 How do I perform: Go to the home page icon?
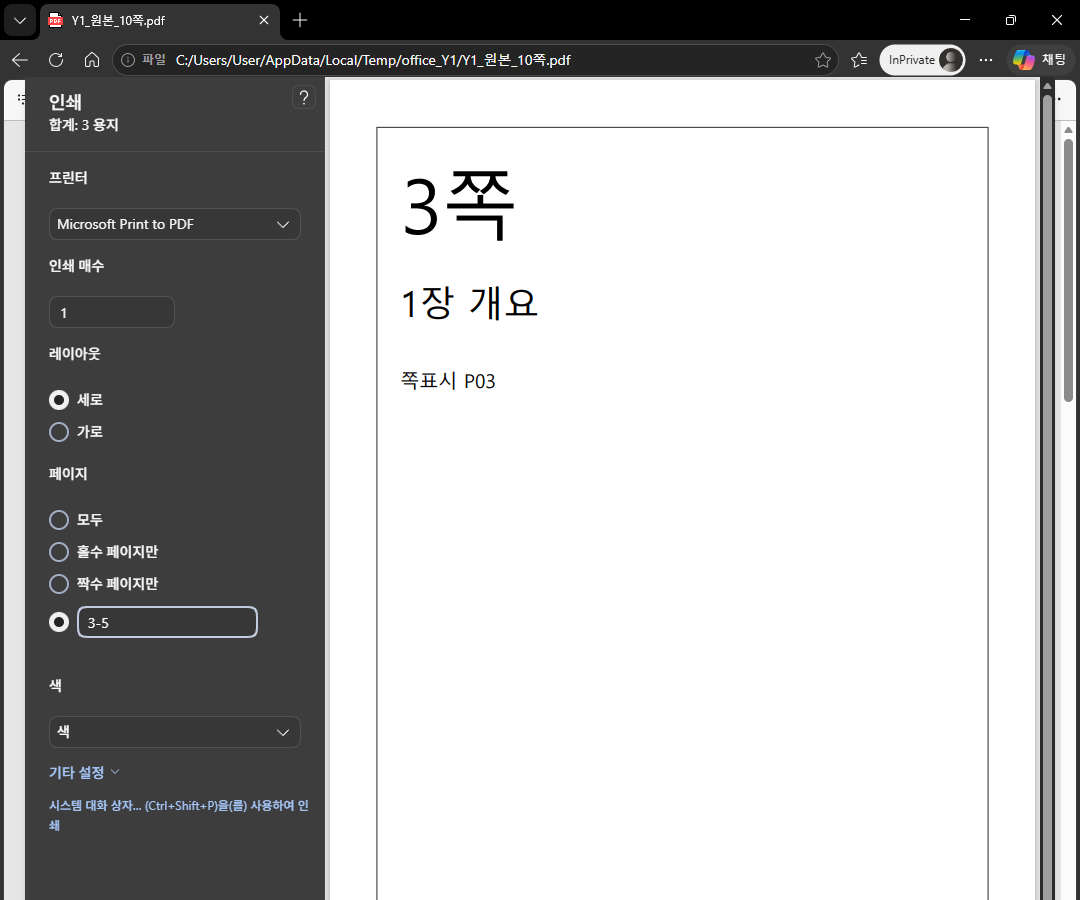coord(92,60)
